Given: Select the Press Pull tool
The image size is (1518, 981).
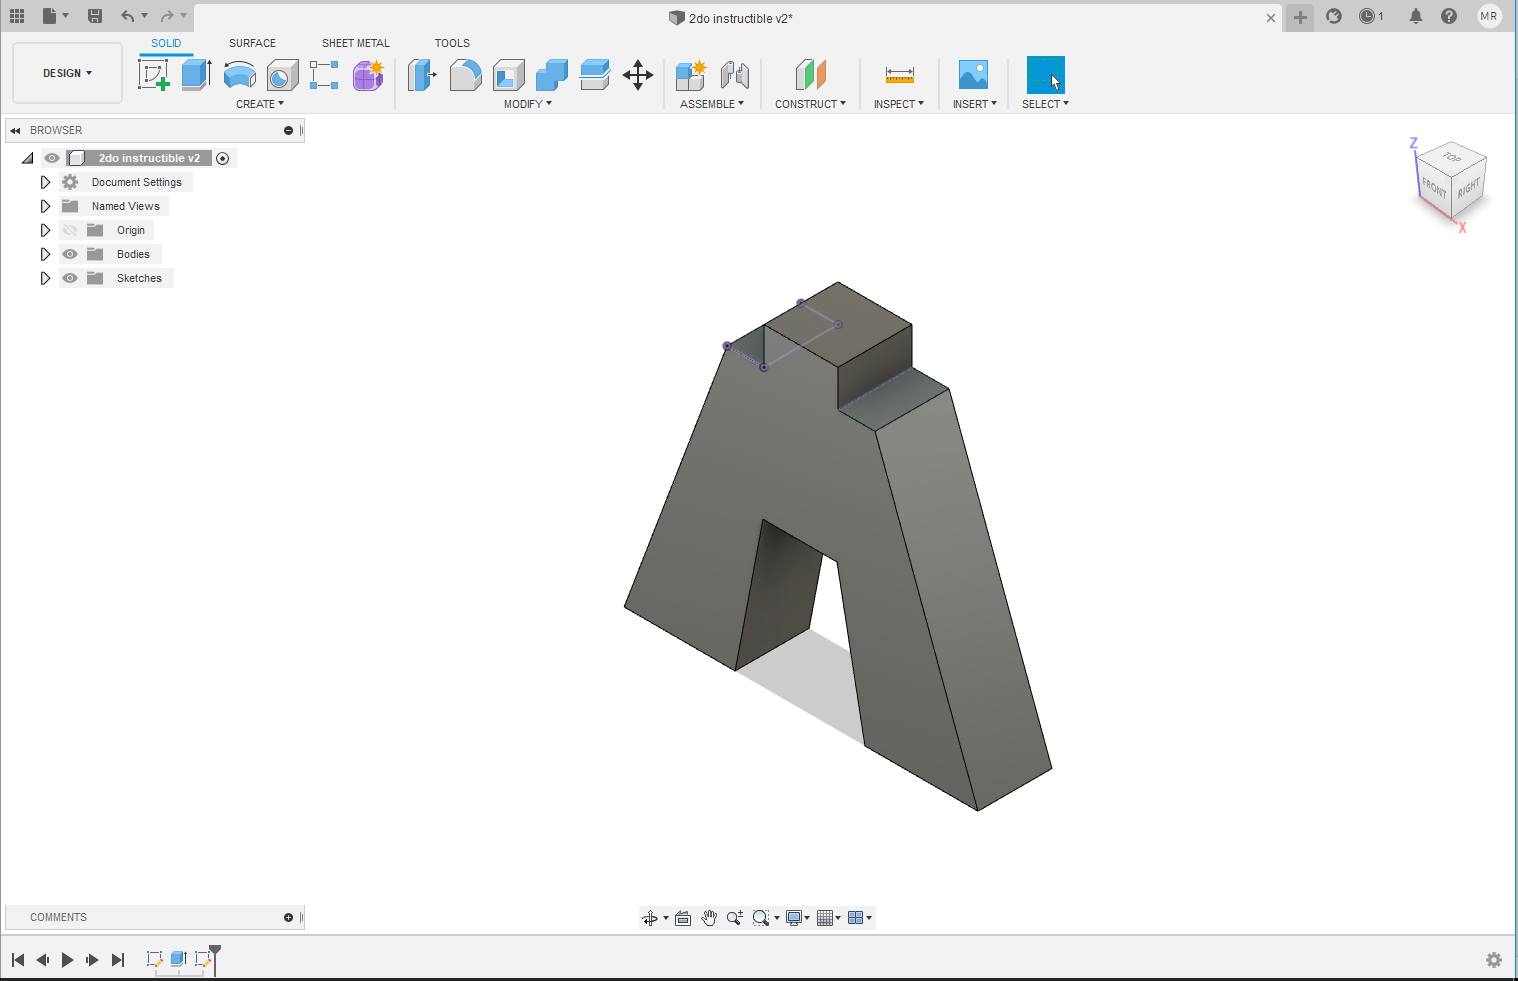Looking at the screenshot, I should coord(422,75).
